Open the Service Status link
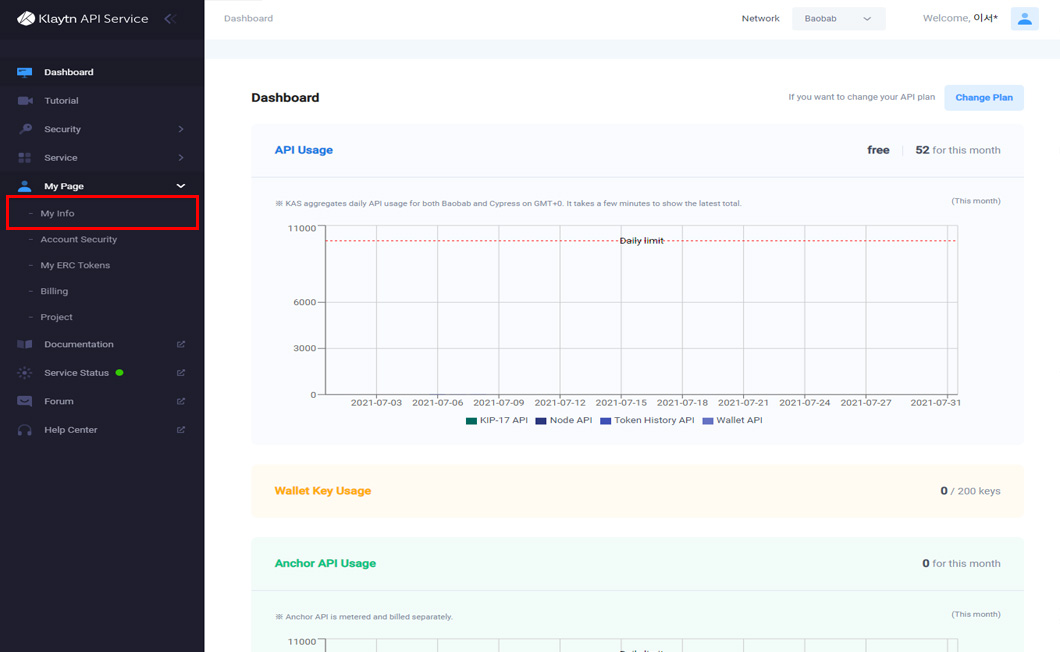Screen dimensions: 1060x652 (76, 373)
